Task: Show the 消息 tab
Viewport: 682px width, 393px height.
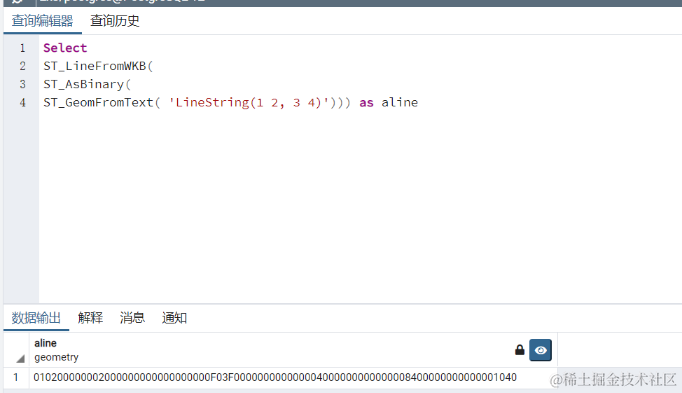Action: (132, 318)
